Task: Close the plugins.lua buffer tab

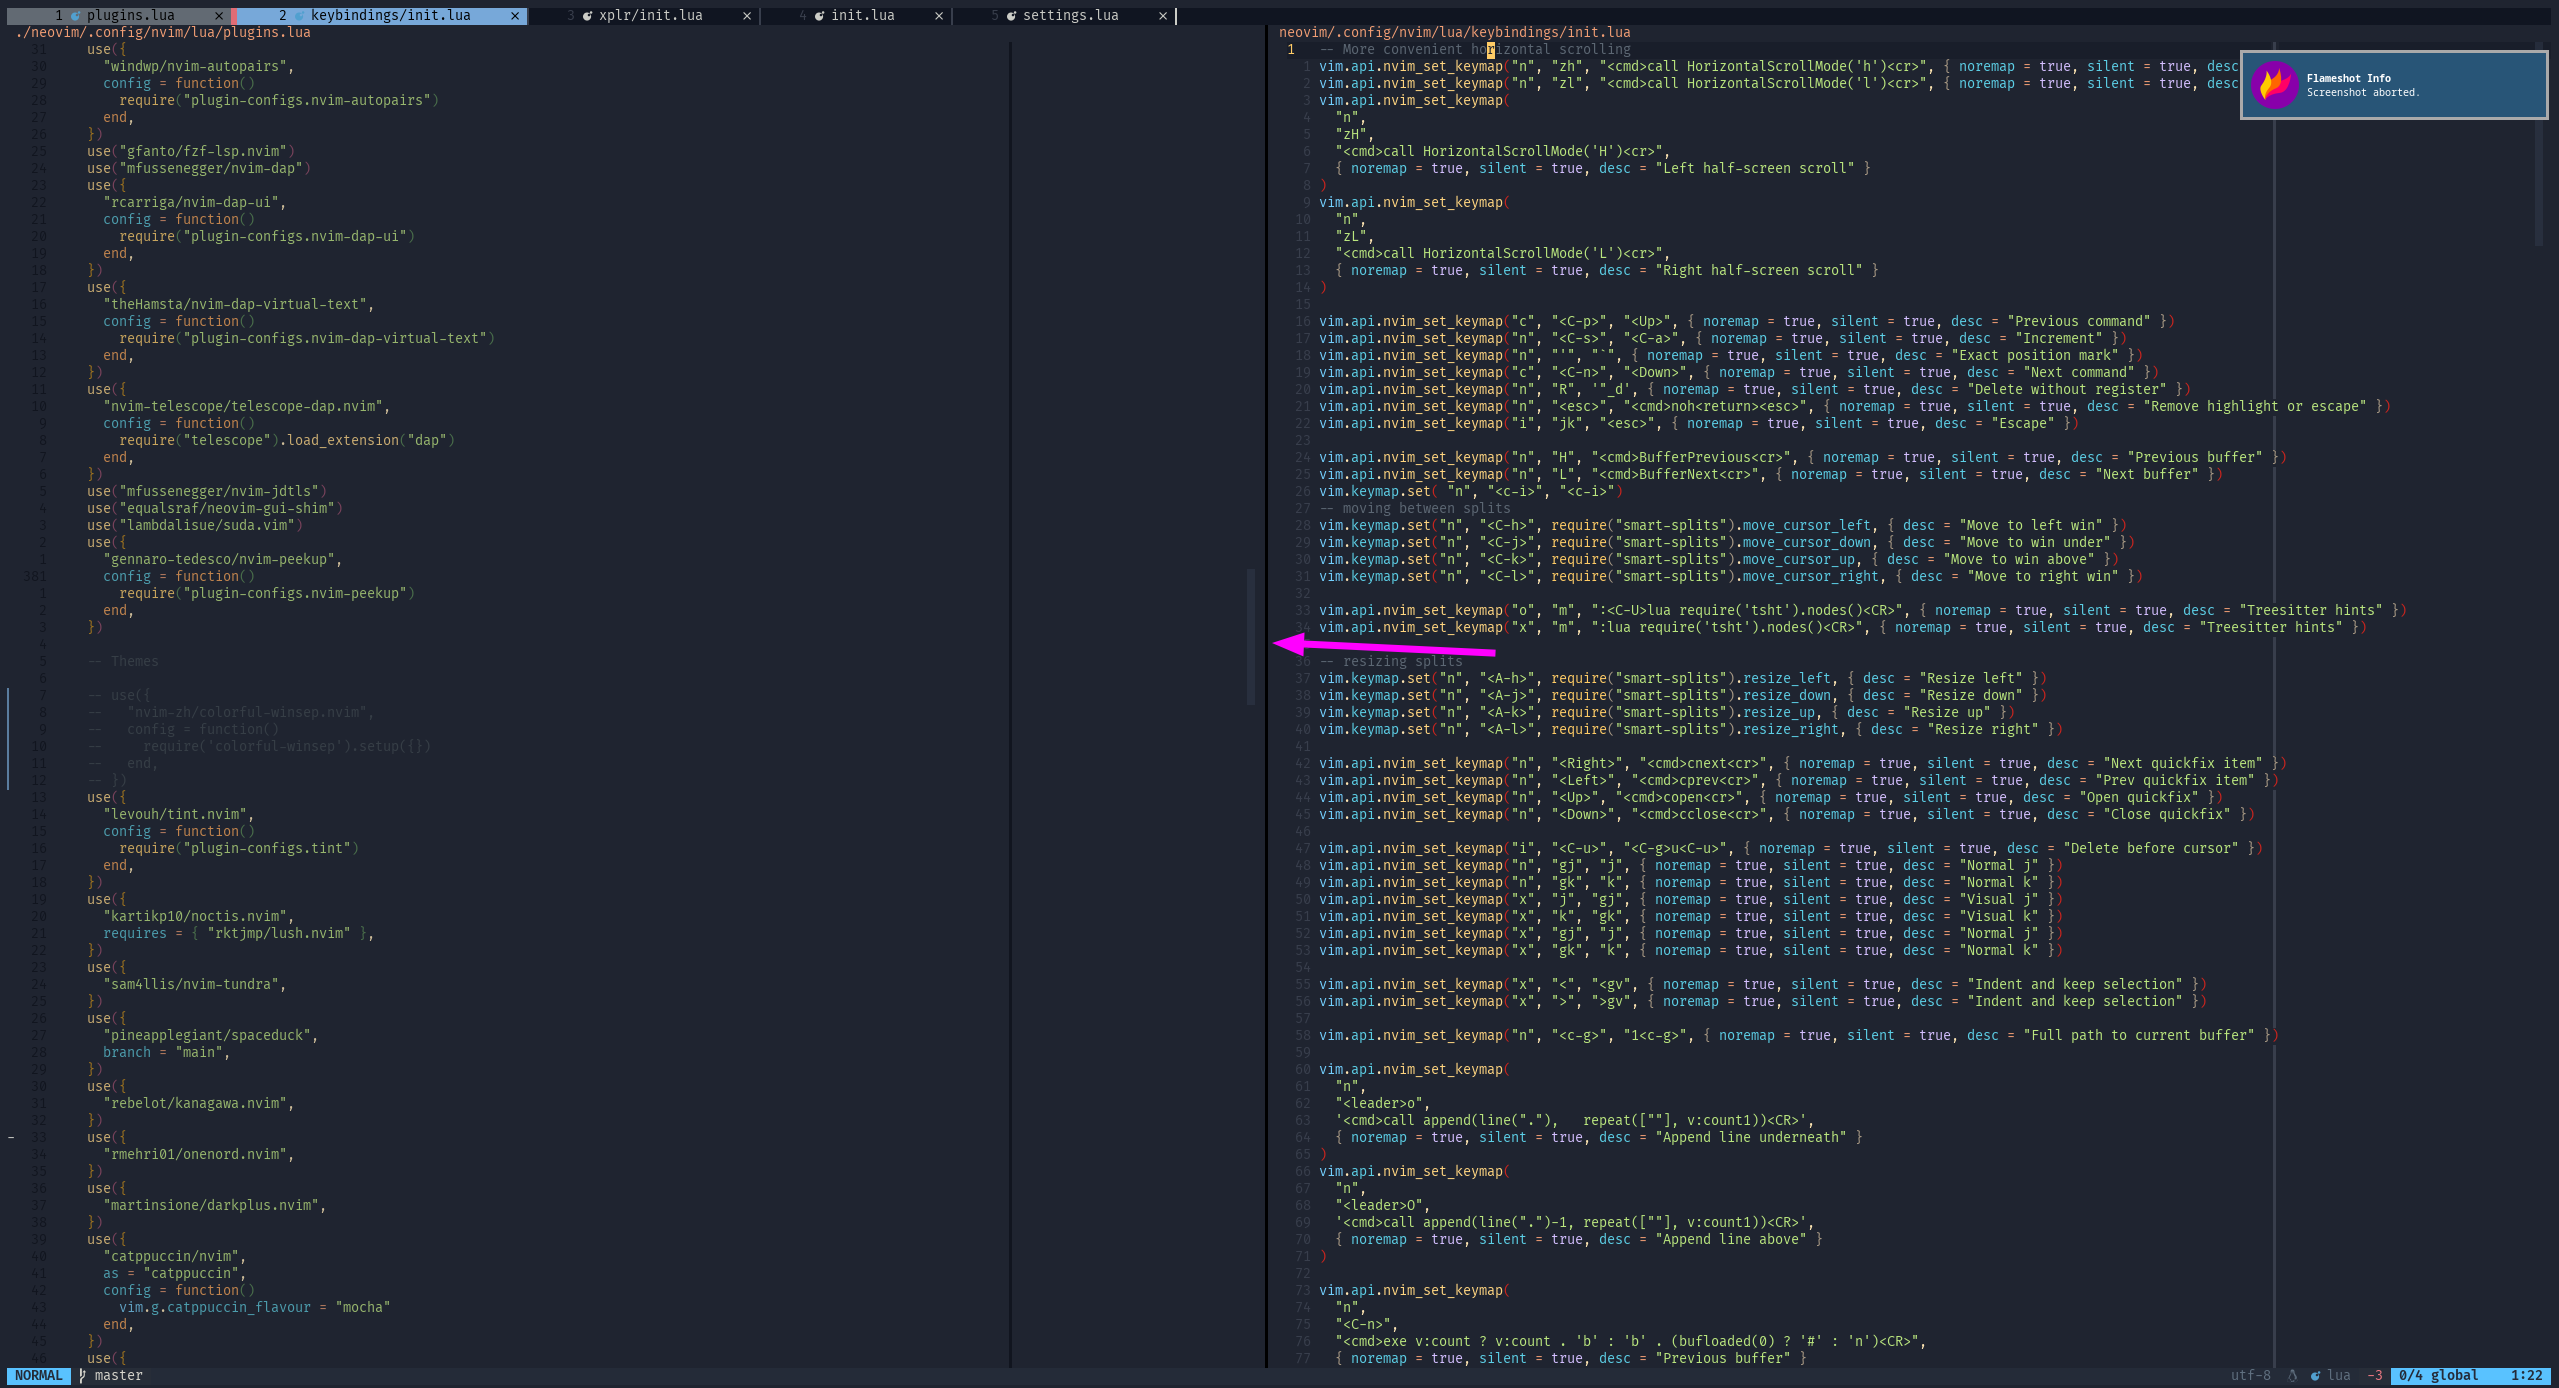Action: pyautogui.click(x=219, y=16)
